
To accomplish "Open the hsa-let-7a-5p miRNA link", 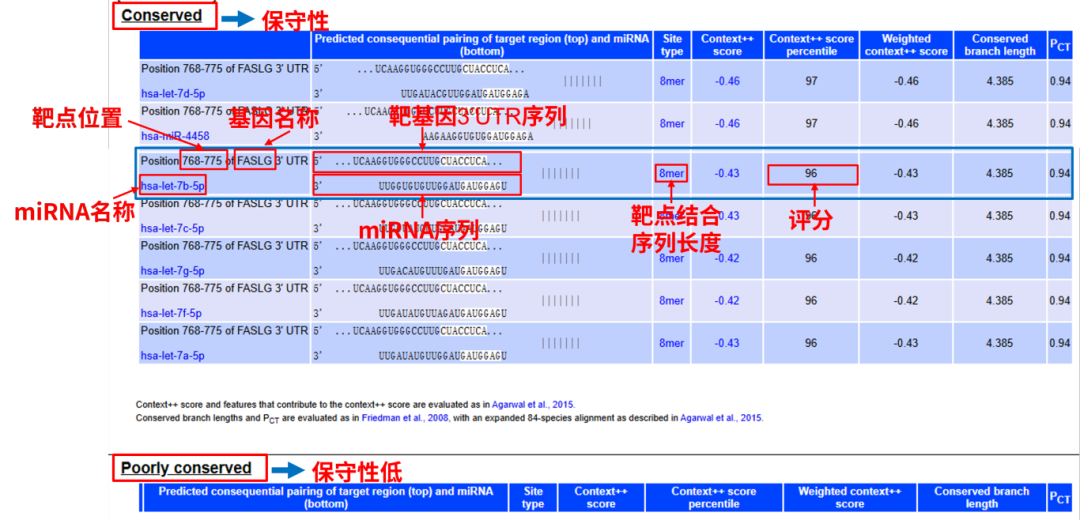I will pyautogui.click(x=172, y=356).
